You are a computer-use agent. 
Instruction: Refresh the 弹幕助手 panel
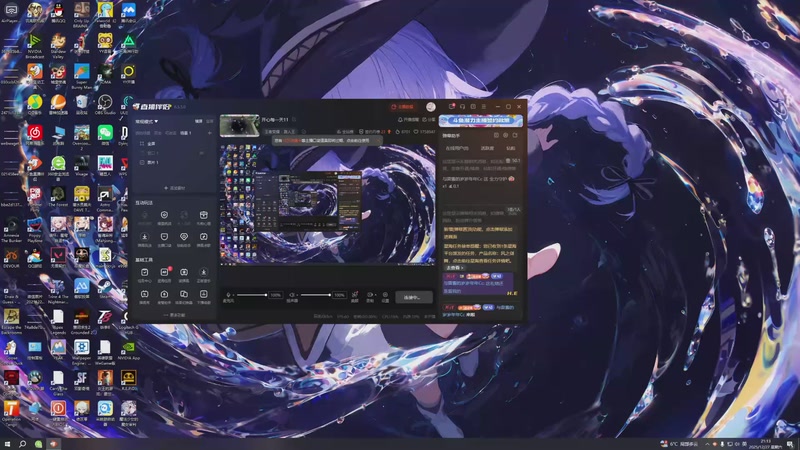coord(515,136)
